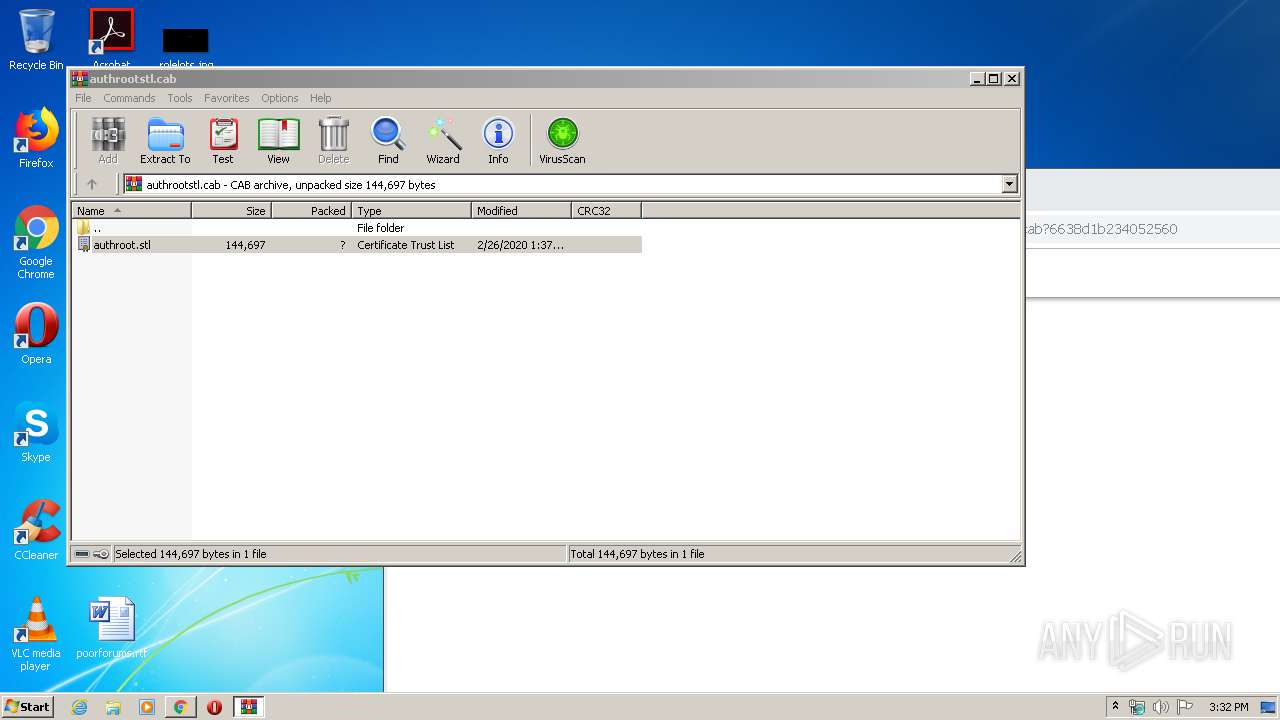Viewport: 1280px width, 720px height.
Task: Sort by CRC32 column header
Action: click(606, 211)
